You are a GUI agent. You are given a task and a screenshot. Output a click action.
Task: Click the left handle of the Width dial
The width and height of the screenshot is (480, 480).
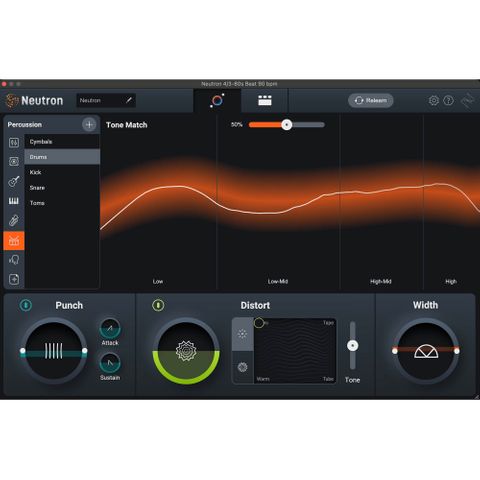coord(395,350)
